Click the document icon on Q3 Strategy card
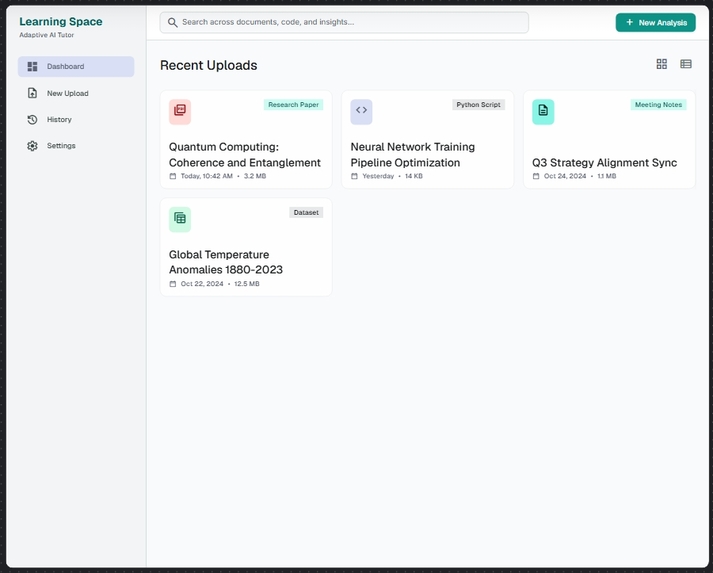 click(x=543, y=112)
